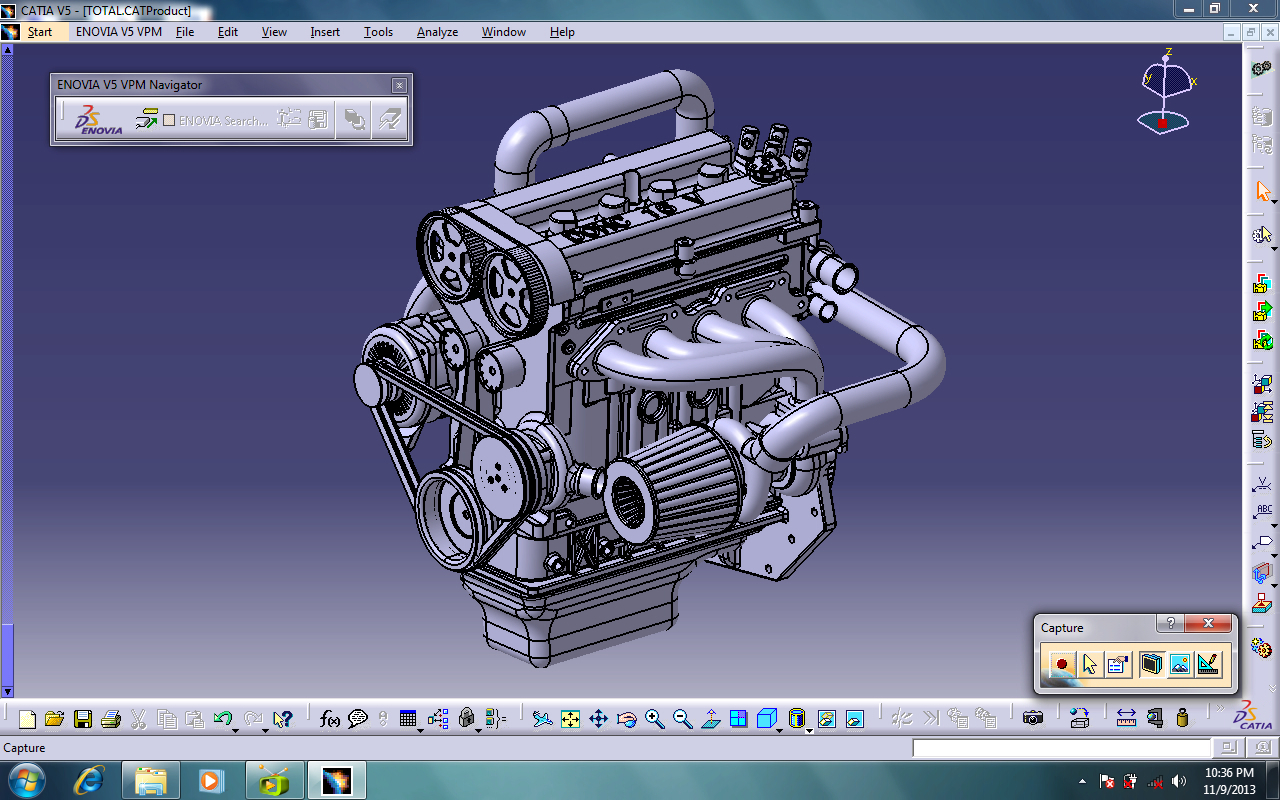Click the power input command field

(1061, 748)
